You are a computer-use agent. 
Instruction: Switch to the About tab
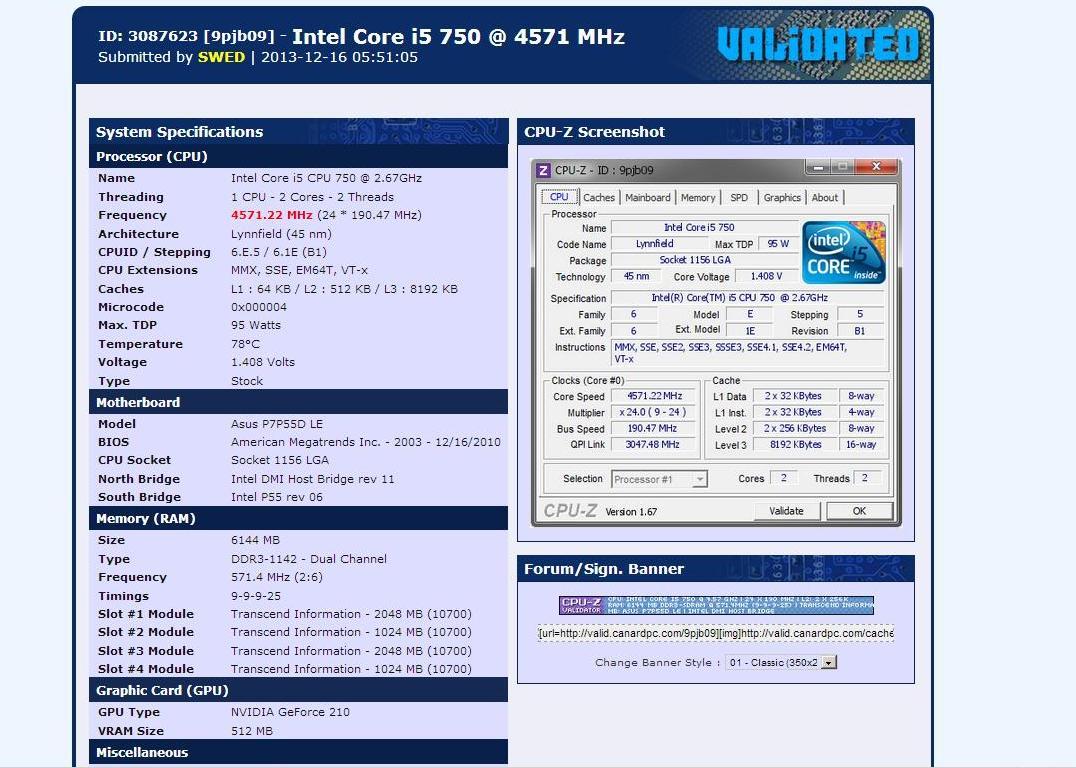pos(824,197)
